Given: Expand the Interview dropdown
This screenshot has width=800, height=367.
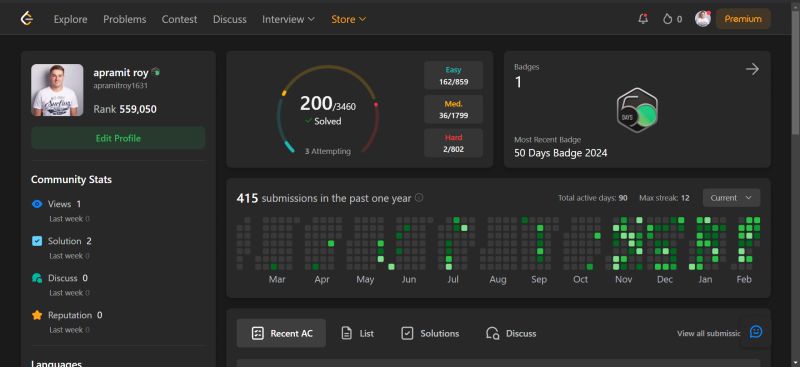Looking at the screenshot, I should (x=288, y=19).
